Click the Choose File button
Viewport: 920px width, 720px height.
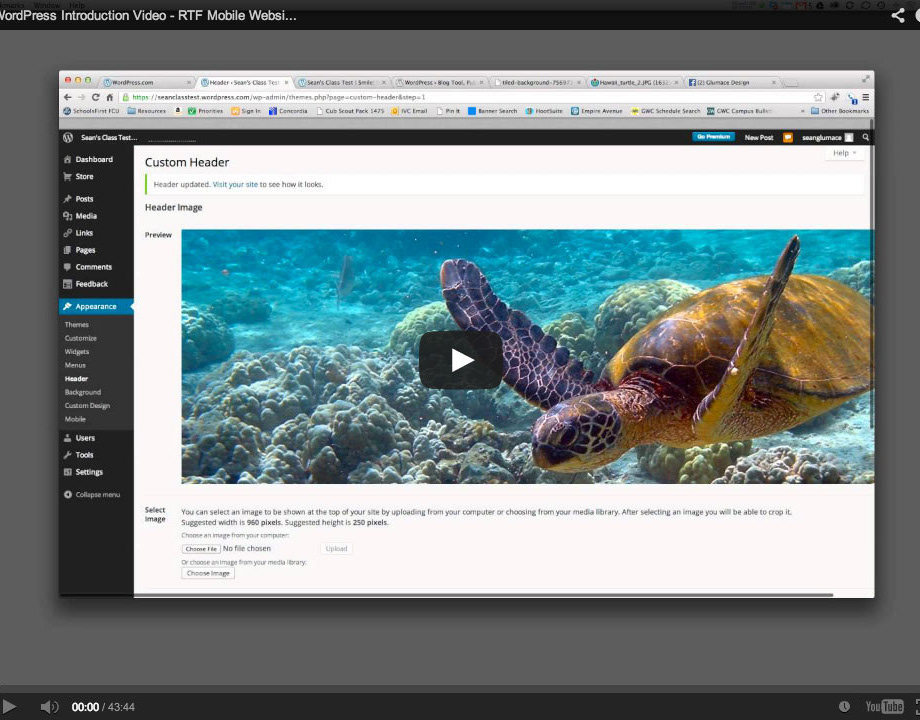click(201, 549)
